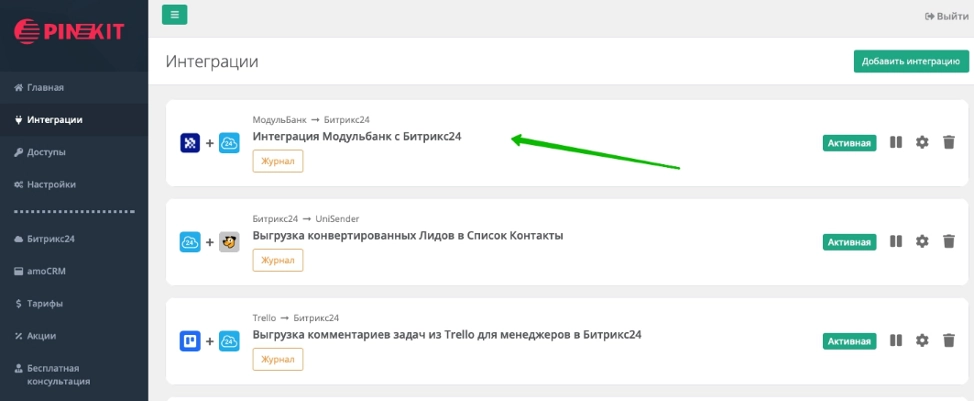Open settings gear for Trello integration
The width and height of the screenshot is (974, 402).
coord(922,340)
